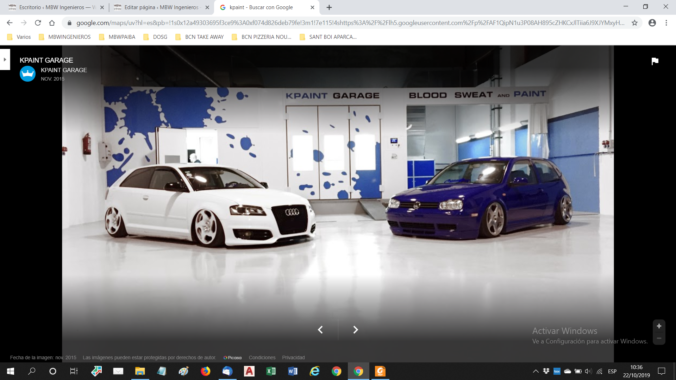Open Chrome profile account icon
This screenshot has height=380, width=676.
click(652, 23)
